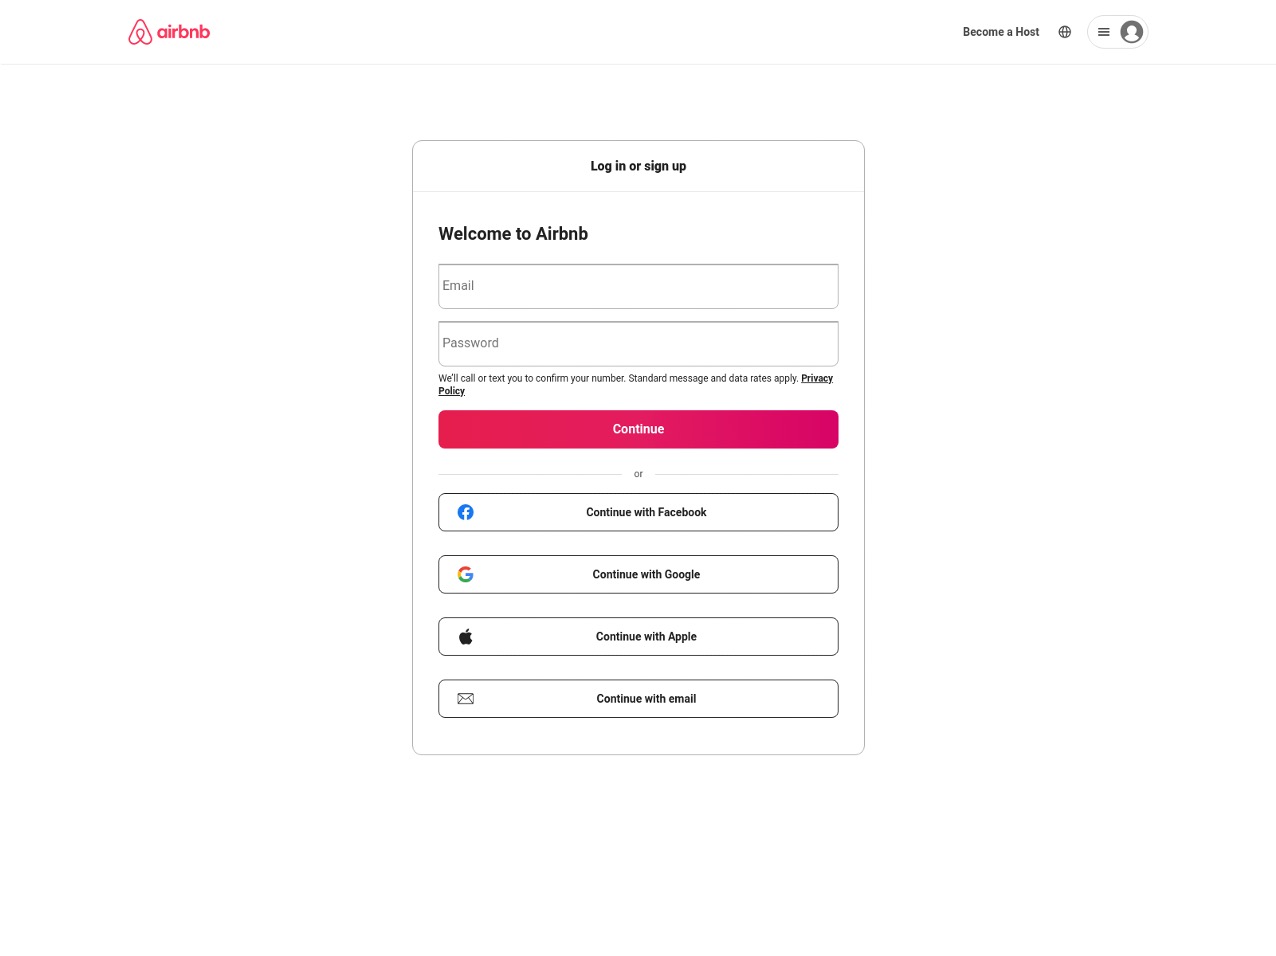Screen dimensions: 1276x956
Task: Click the Facebook logo icon
Action: coord(465,512)
